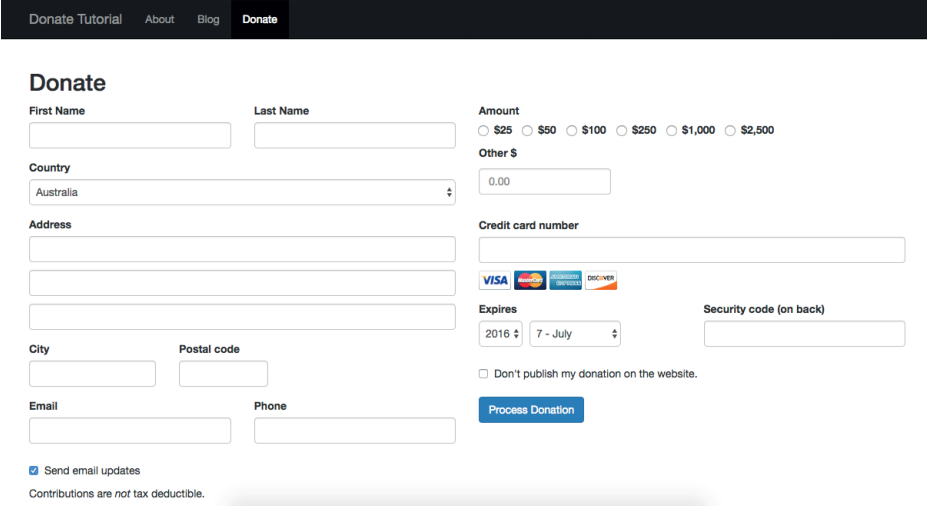
Task: Click into the Other $ amount field
Action: click(544, 181)
